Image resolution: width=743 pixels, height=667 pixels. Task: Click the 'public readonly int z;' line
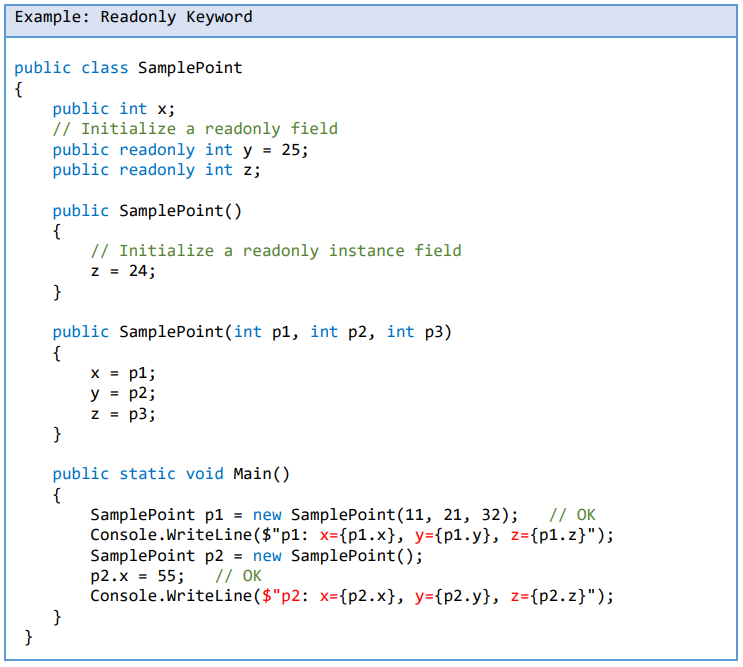157,170
